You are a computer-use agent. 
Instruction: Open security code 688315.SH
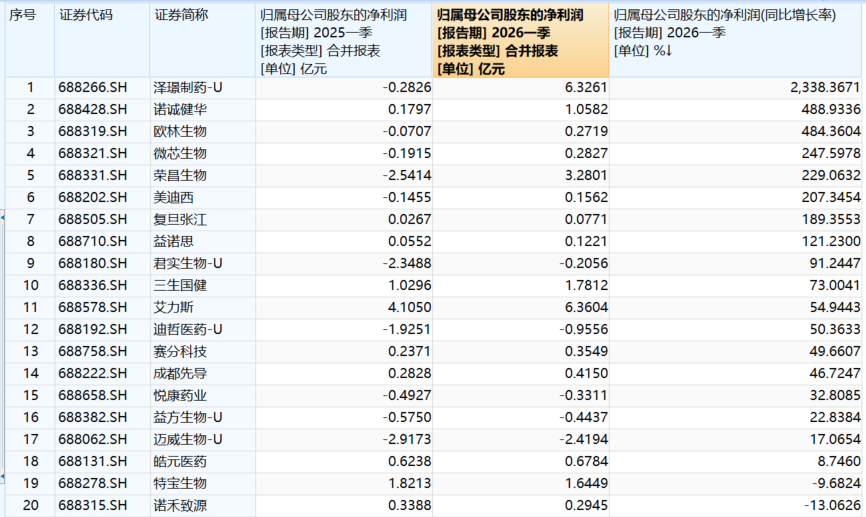pyautogui.click(x=93, y=505)
